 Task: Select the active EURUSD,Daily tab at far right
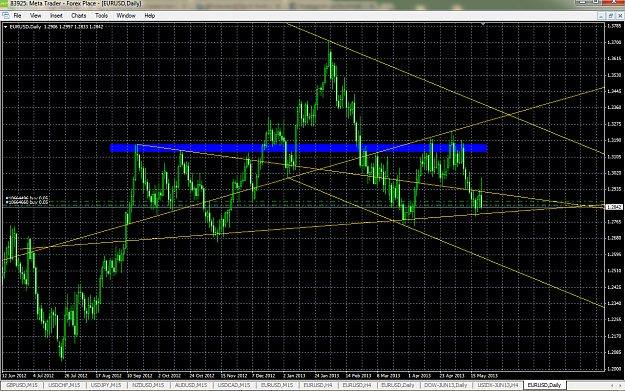pyautogui.click(x=544, y=385)
